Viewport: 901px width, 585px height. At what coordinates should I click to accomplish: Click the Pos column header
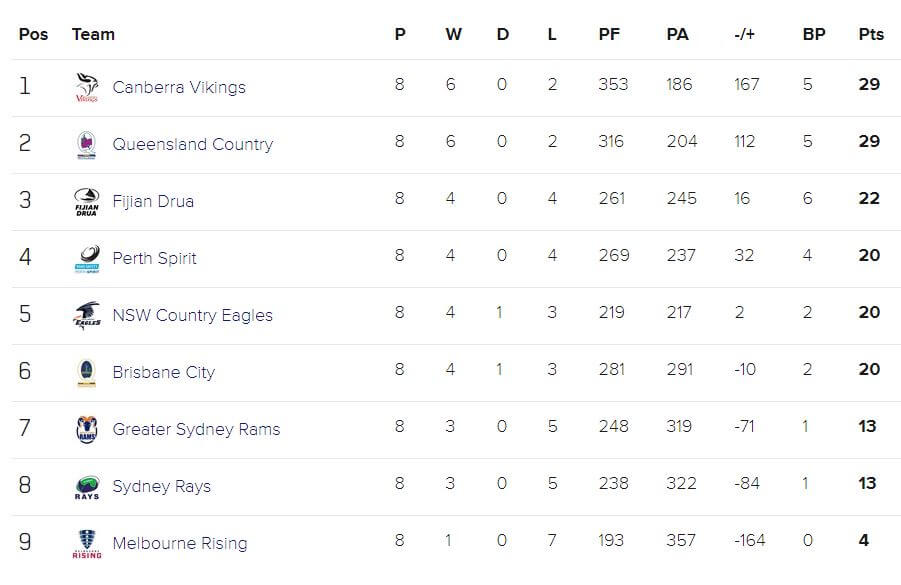click(x=33, y=34)
